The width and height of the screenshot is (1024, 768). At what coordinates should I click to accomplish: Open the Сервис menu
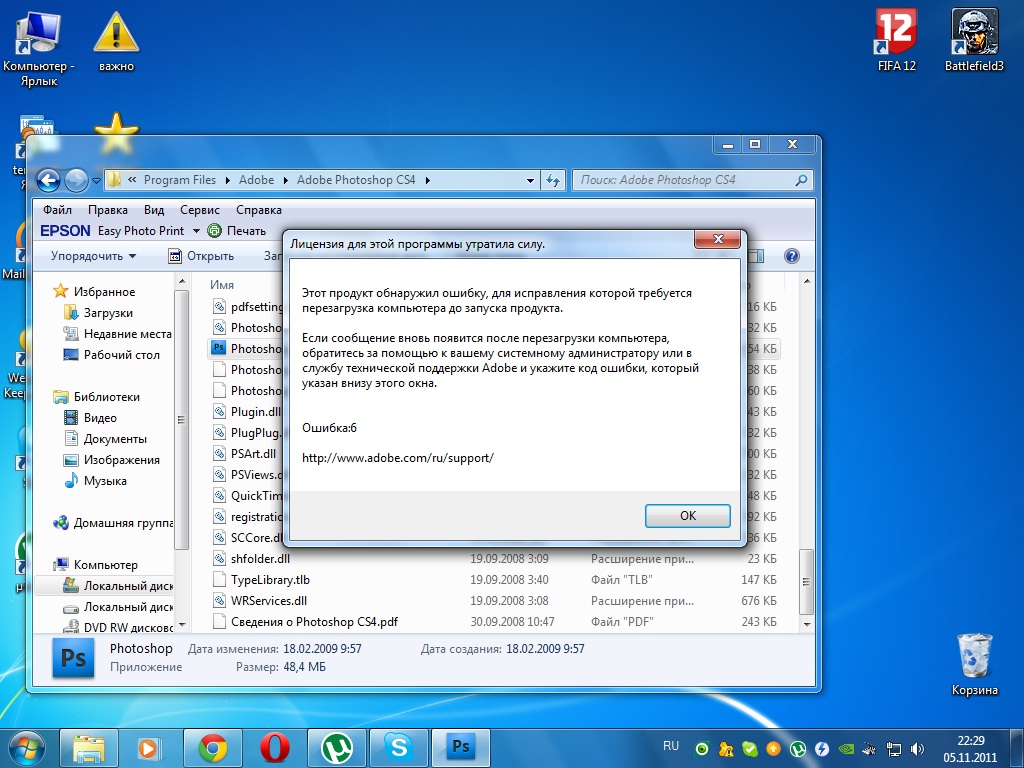(x=200, y=210)
